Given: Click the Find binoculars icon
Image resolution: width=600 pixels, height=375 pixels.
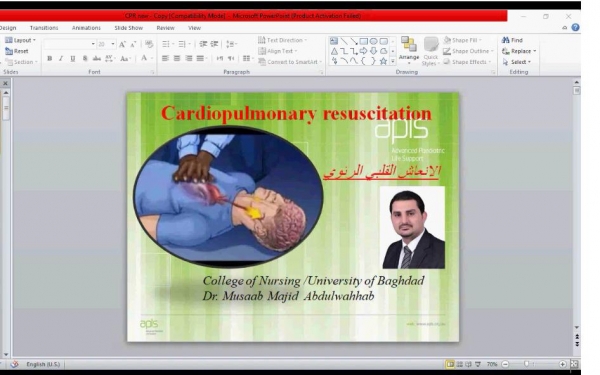Looking at the screenshot, I should [x=505, y=40].
